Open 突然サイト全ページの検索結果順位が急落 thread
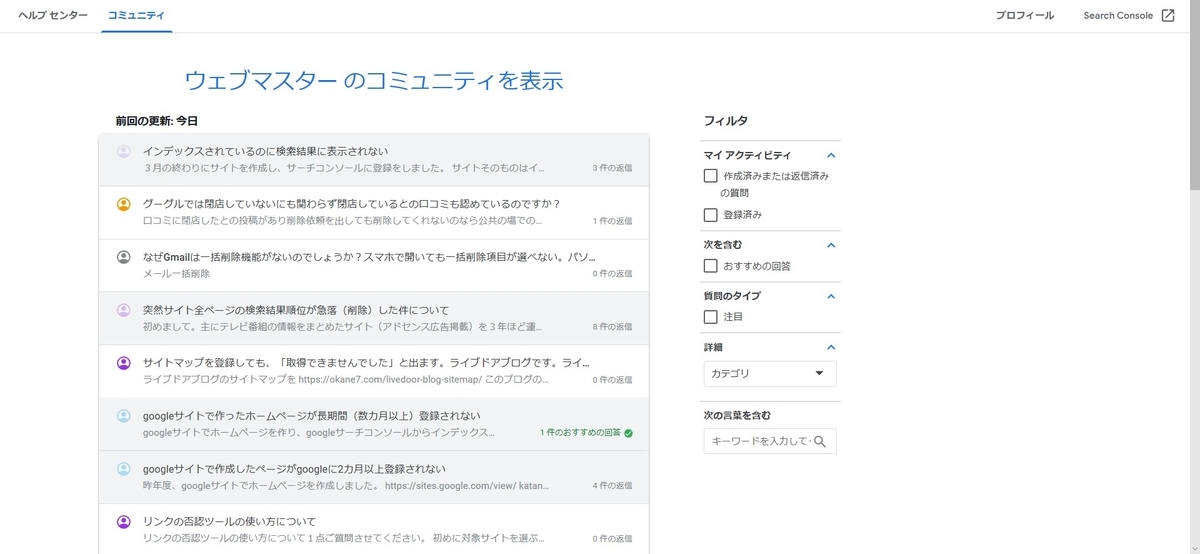 [374, 319]
